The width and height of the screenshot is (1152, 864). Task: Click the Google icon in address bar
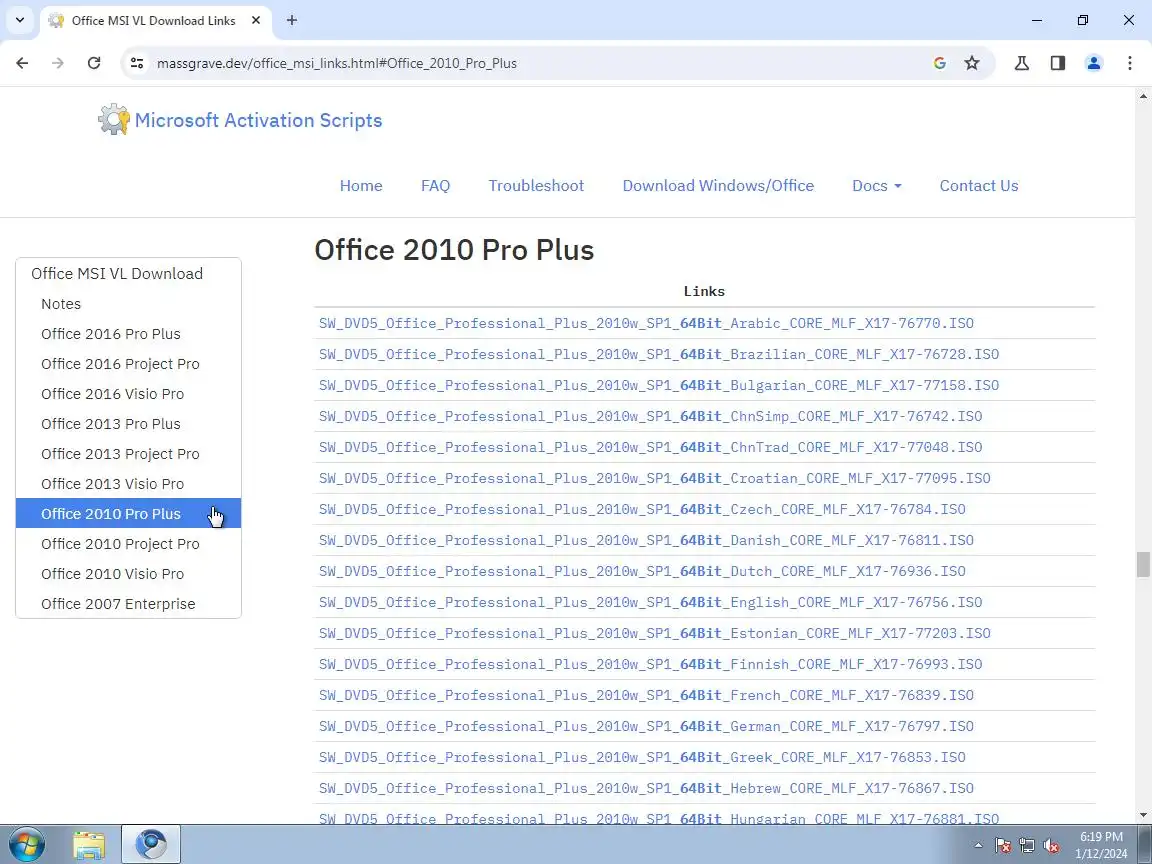(x=939, y=63)
